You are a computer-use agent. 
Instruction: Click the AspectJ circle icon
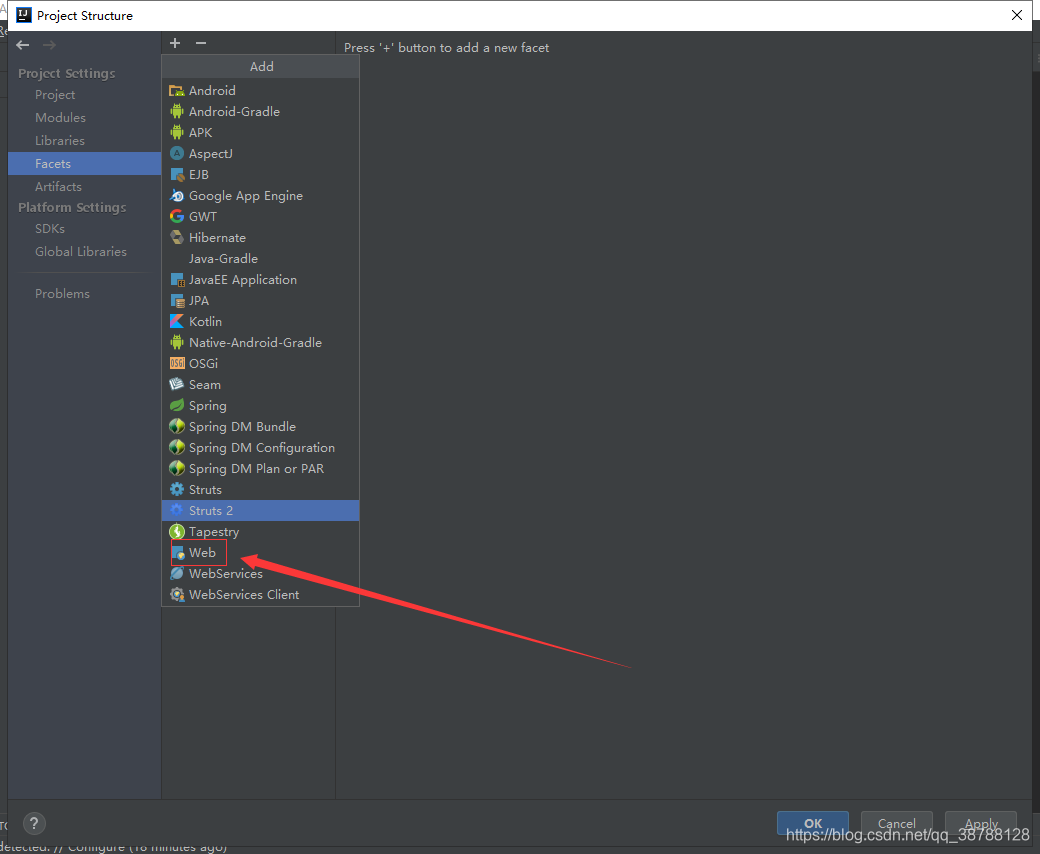point(176,154)
